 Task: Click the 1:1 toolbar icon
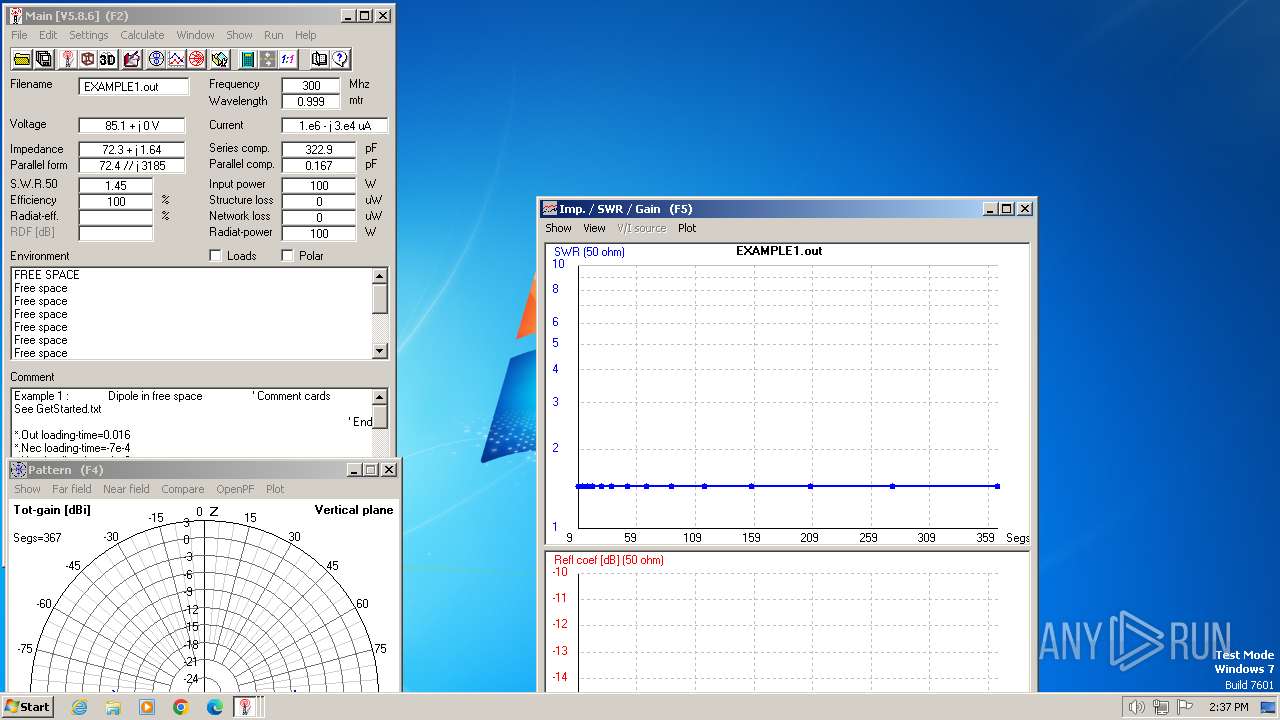(x=287, y=60)
